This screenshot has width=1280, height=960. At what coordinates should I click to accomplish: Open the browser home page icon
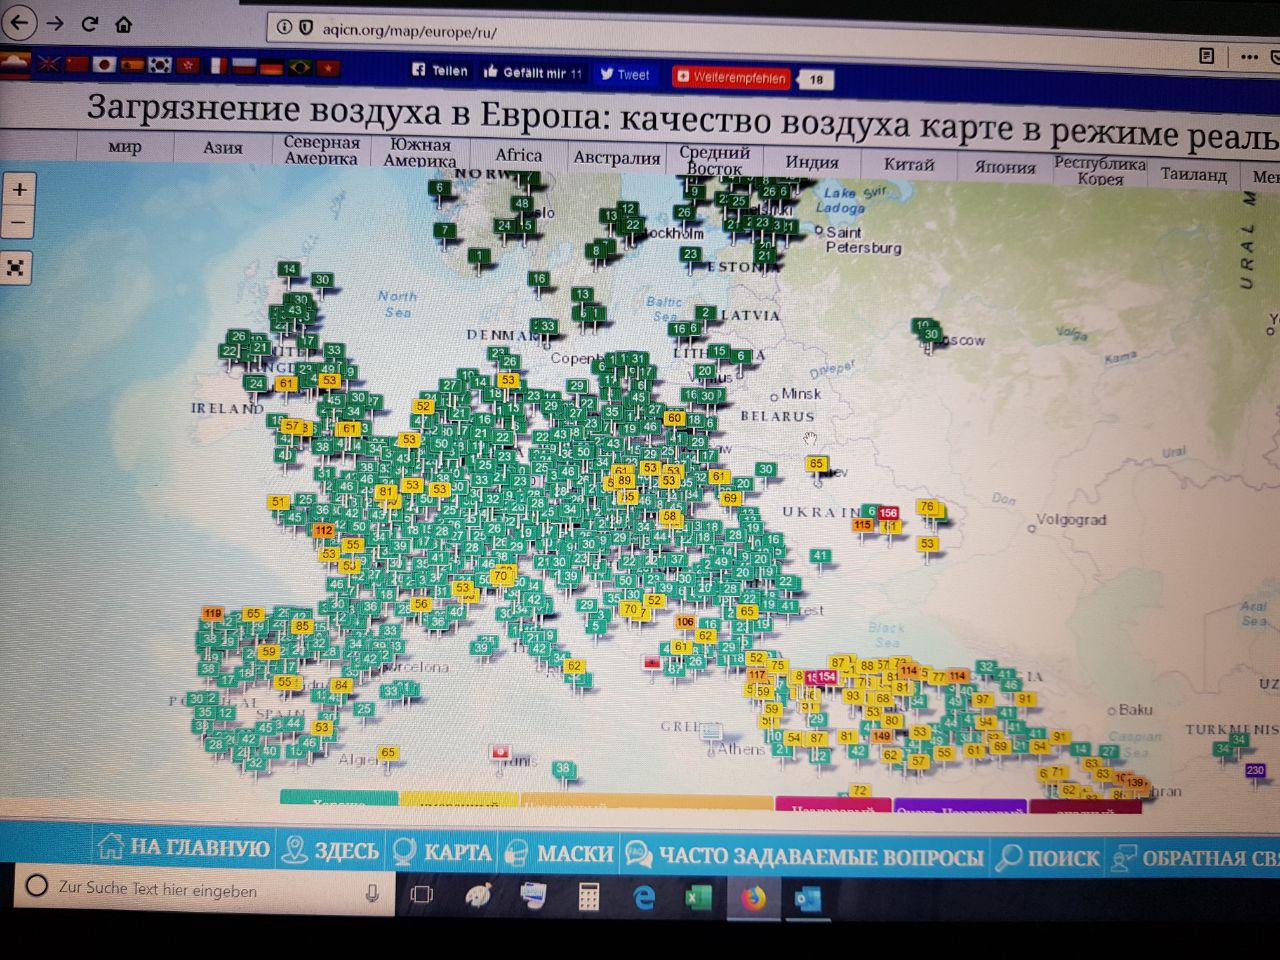pyautogui.click(x=123, y=24)
